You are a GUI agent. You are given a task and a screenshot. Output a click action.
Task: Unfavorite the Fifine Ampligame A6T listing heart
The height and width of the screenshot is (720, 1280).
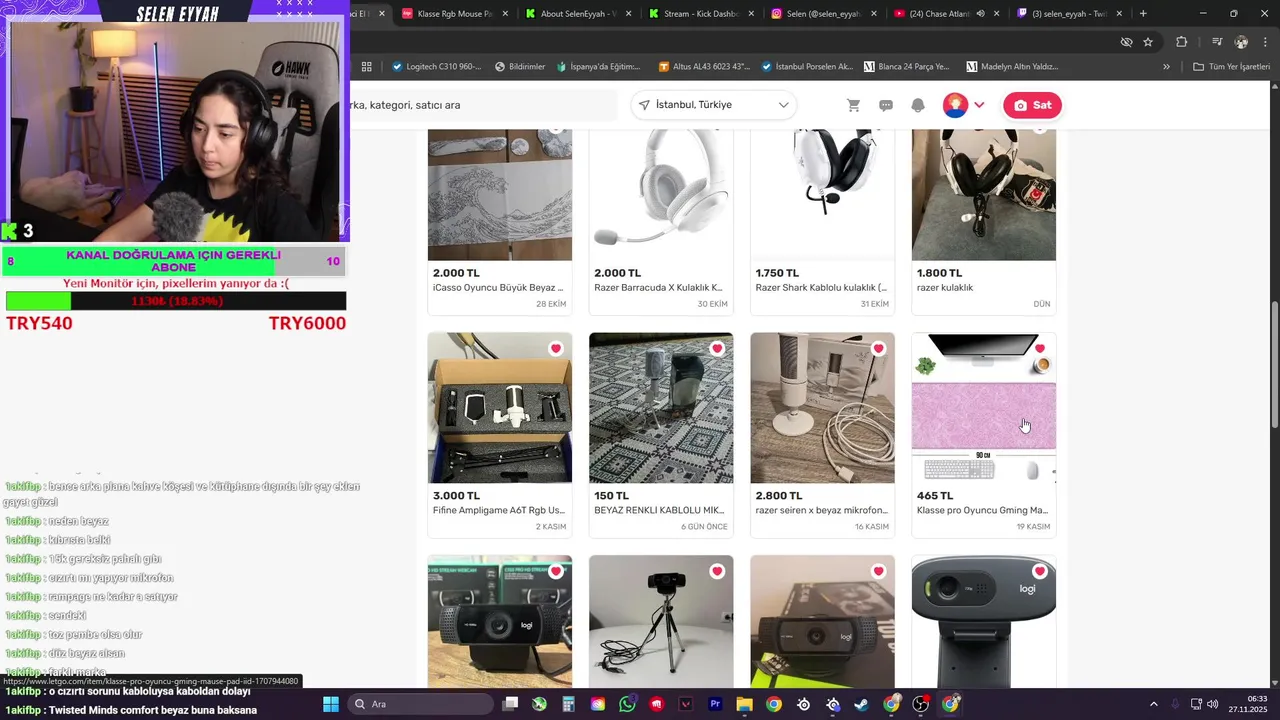click(x=555, y=349)
